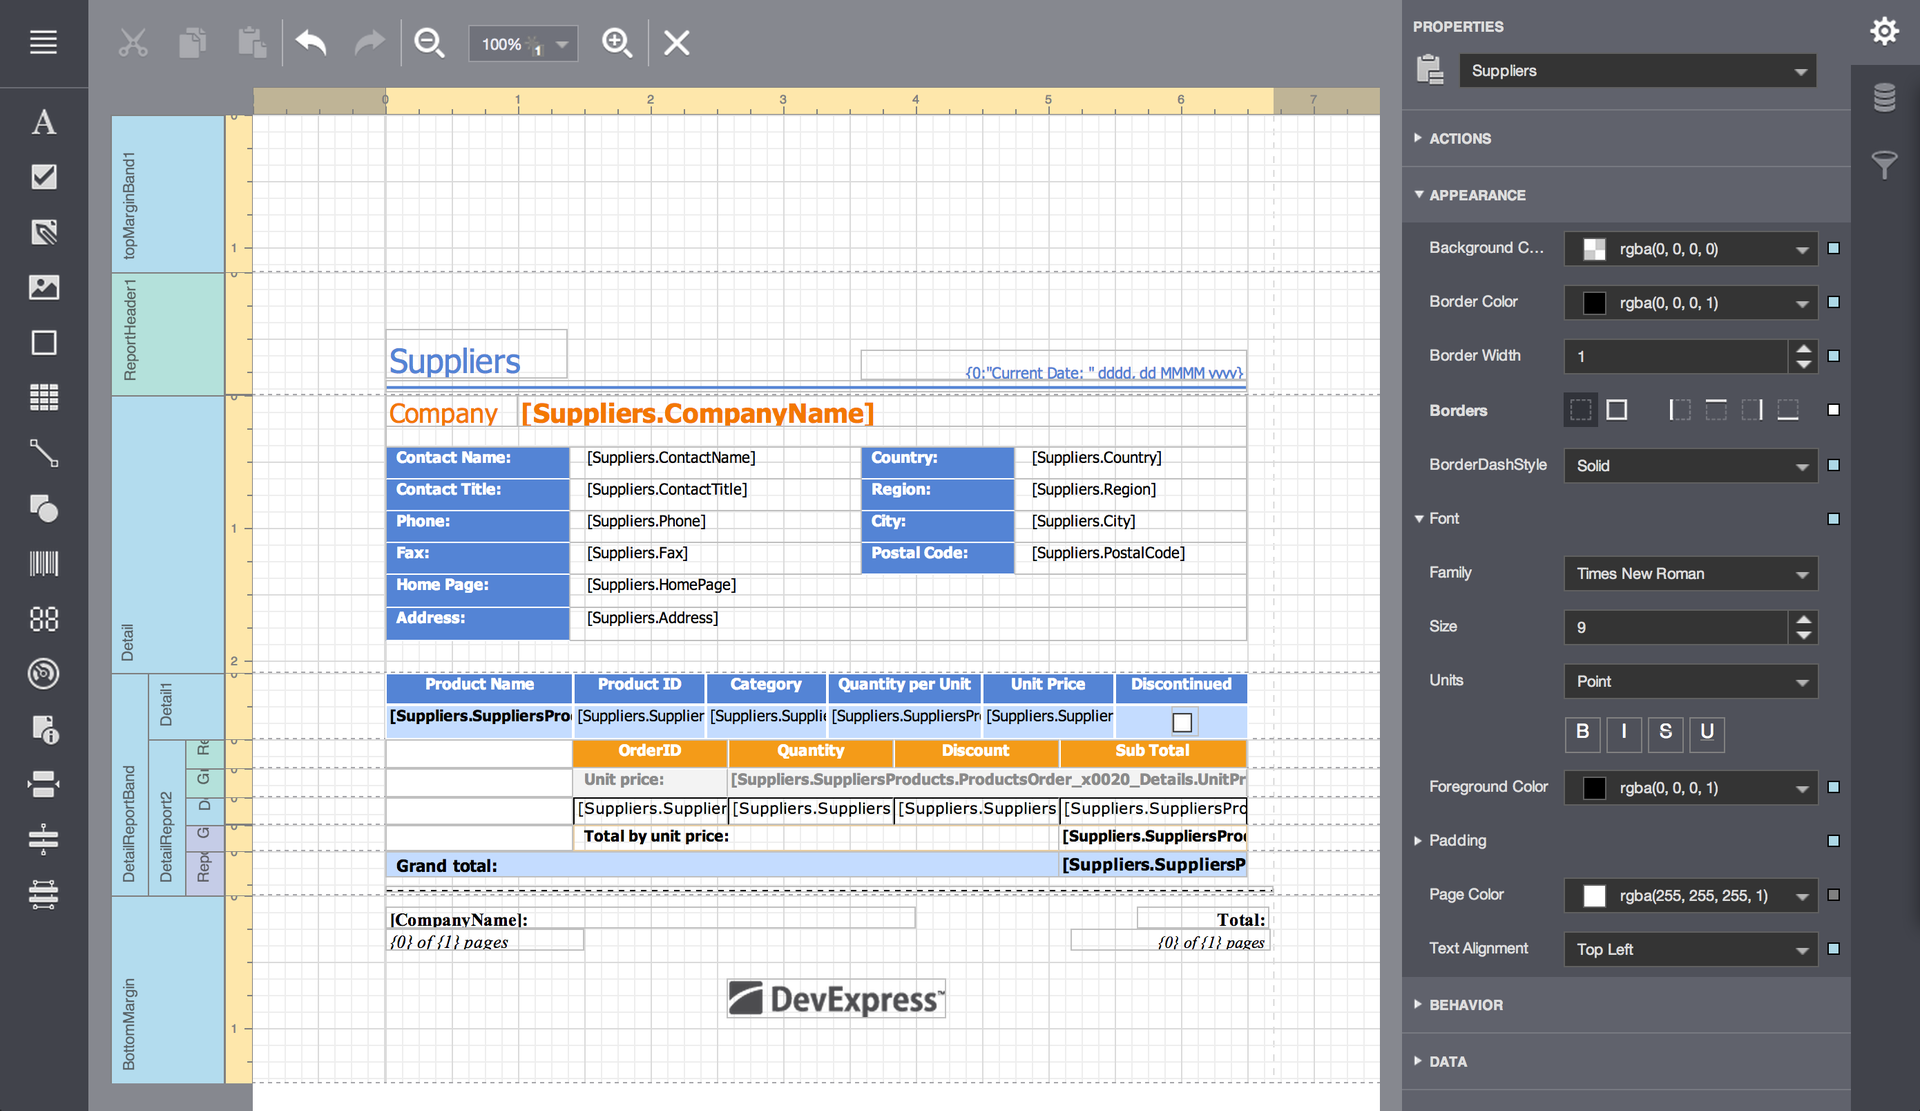Expand the BEHAVIOR section
The width and height of the screenshot is (1920, 1111).
click(1465, 1004)
